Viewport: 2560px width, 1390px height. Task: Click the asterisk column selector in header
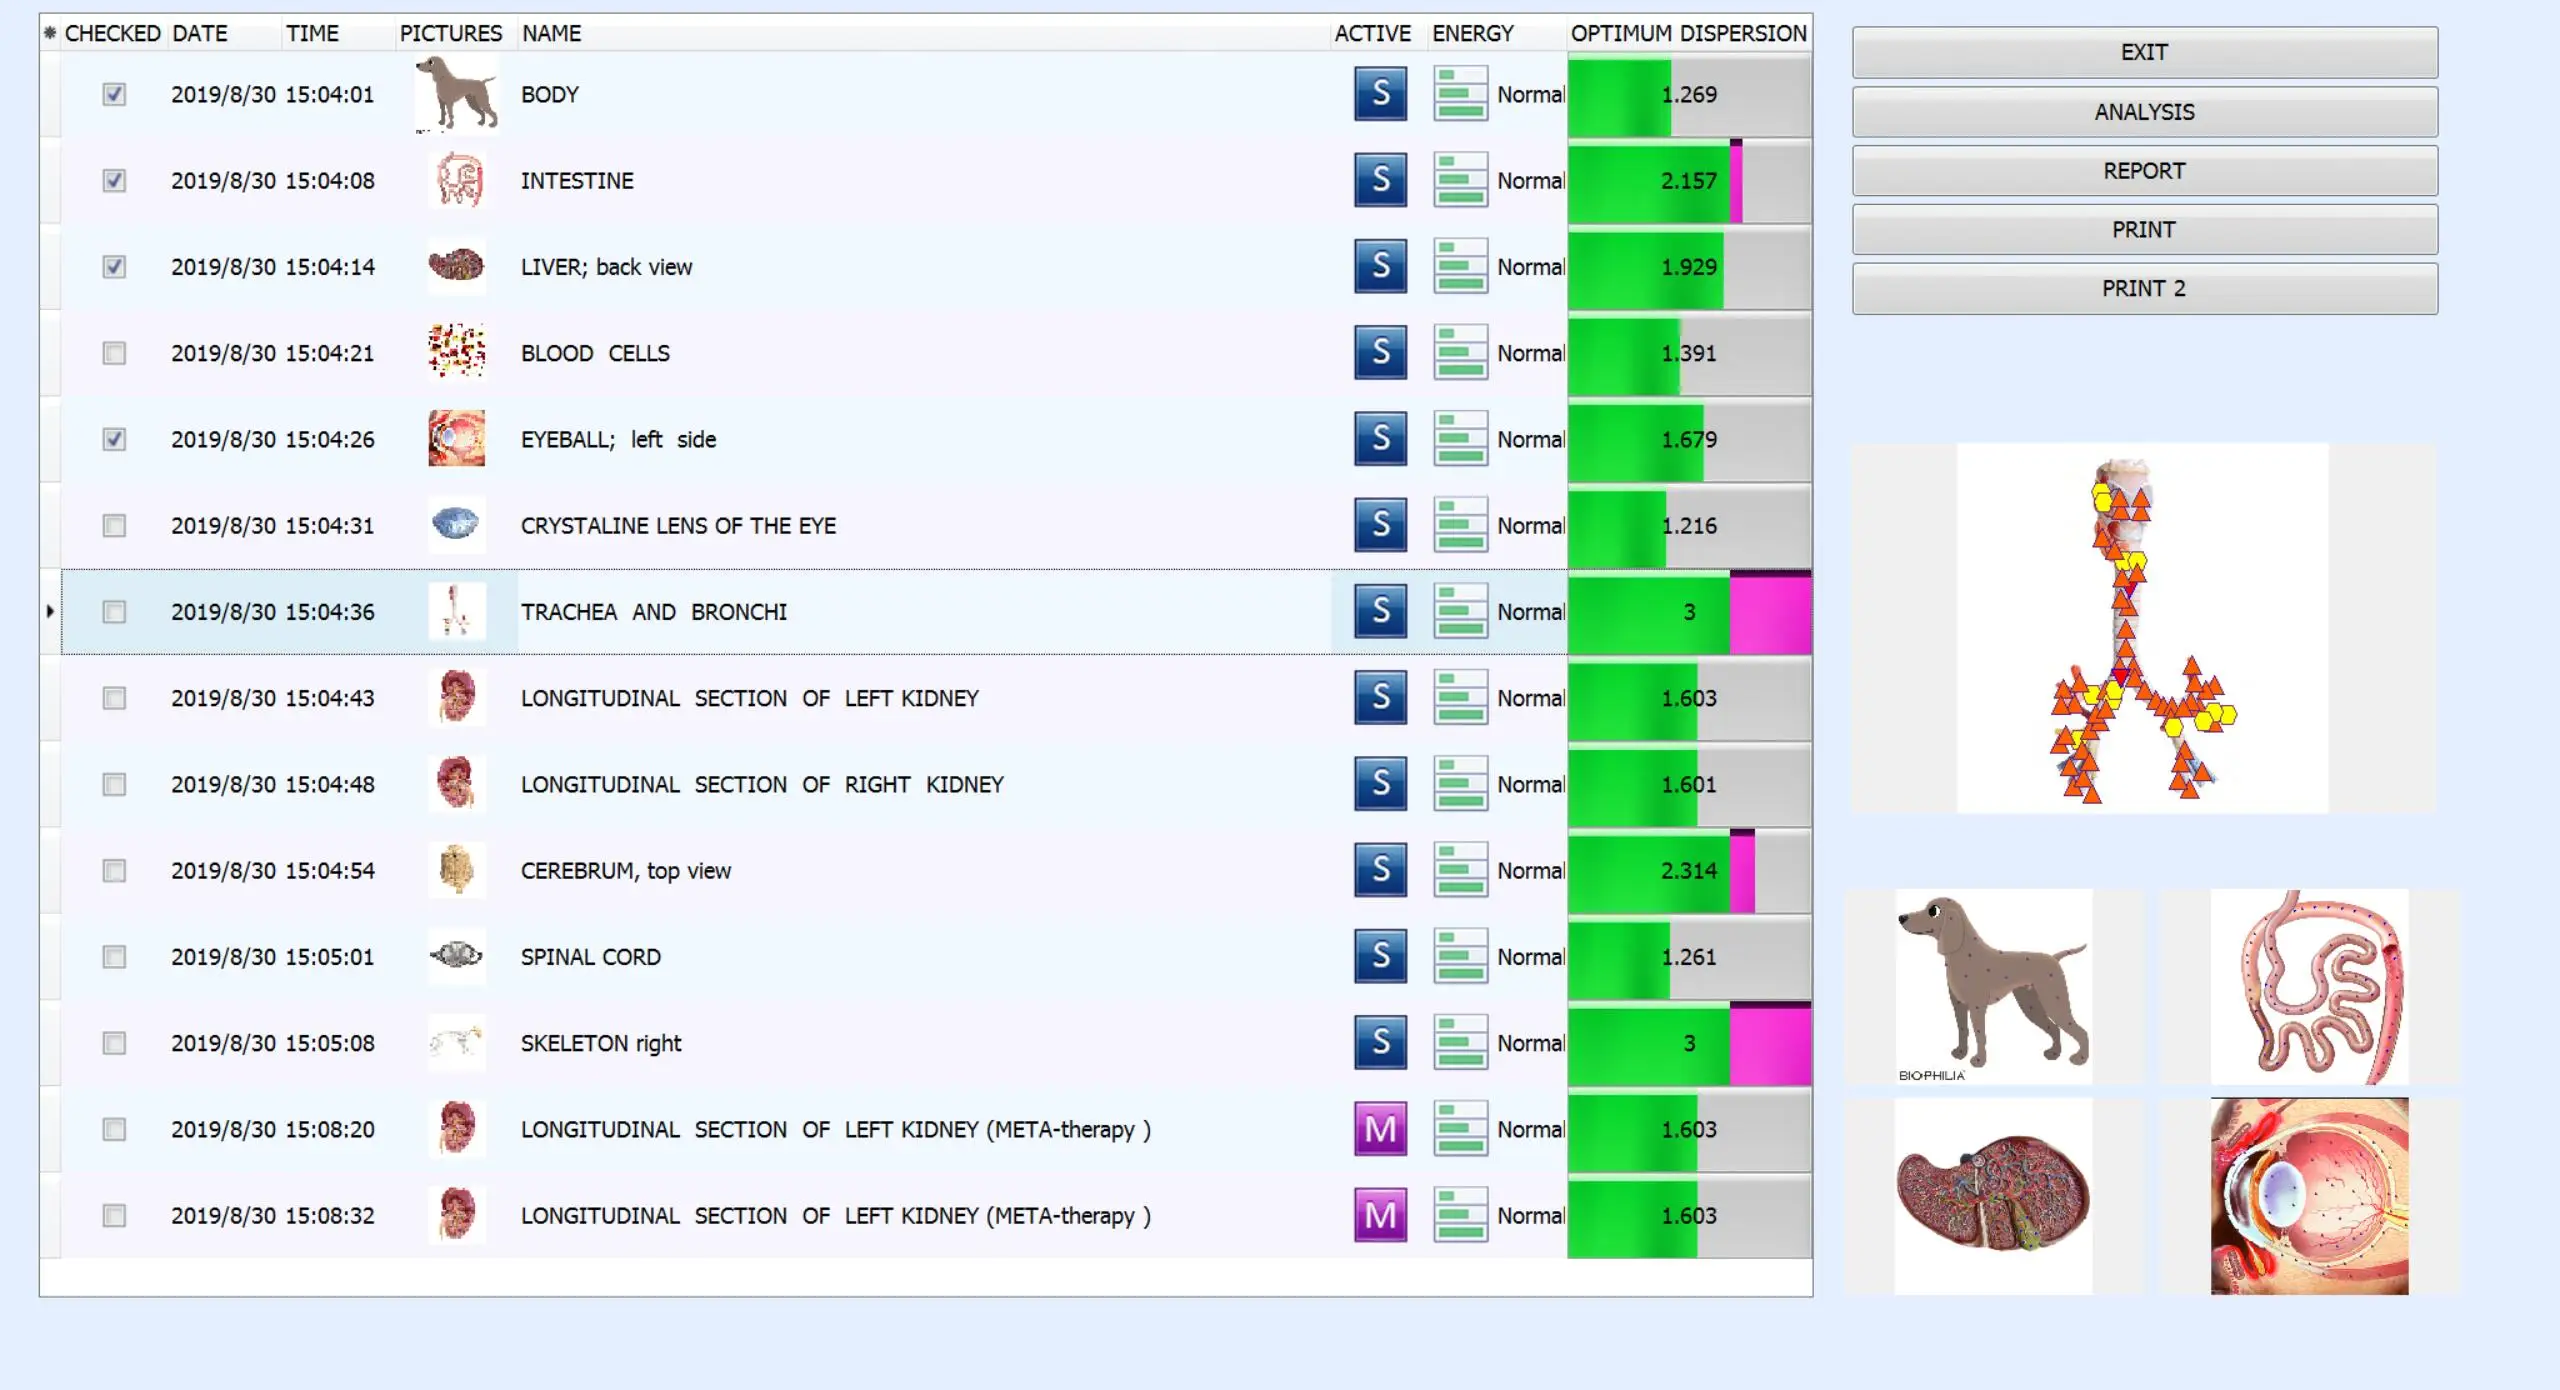point(50,33)
